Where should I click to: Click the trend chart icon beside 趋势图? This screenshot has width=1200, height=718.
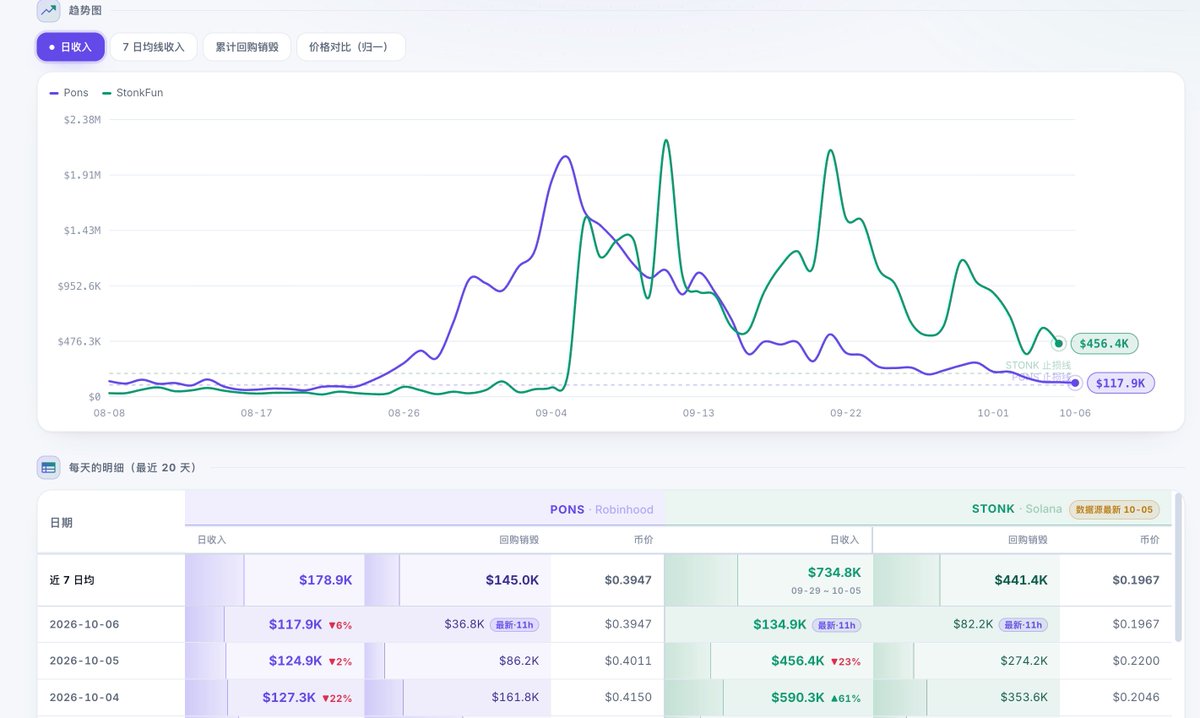[48, 10]
